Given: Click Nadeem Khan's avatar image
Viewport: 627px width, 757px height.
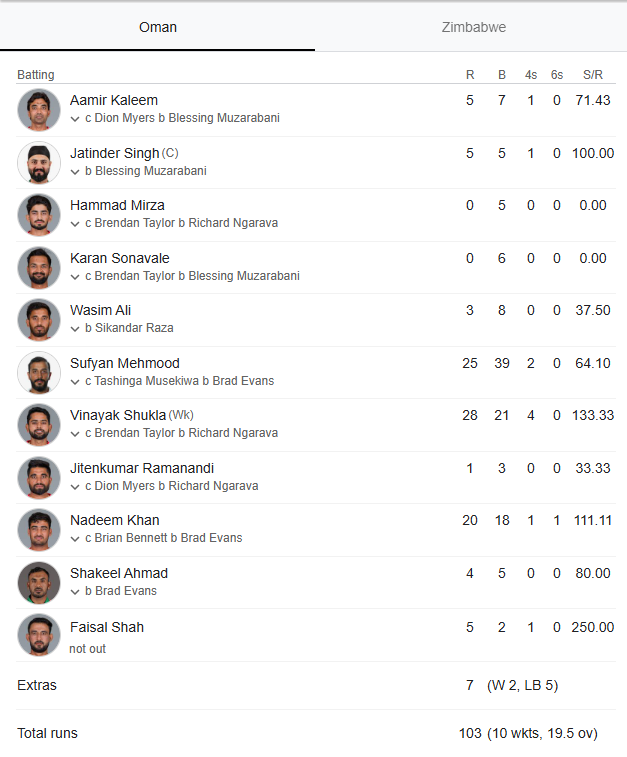Looking at the screenshot, I should (39, 529).
